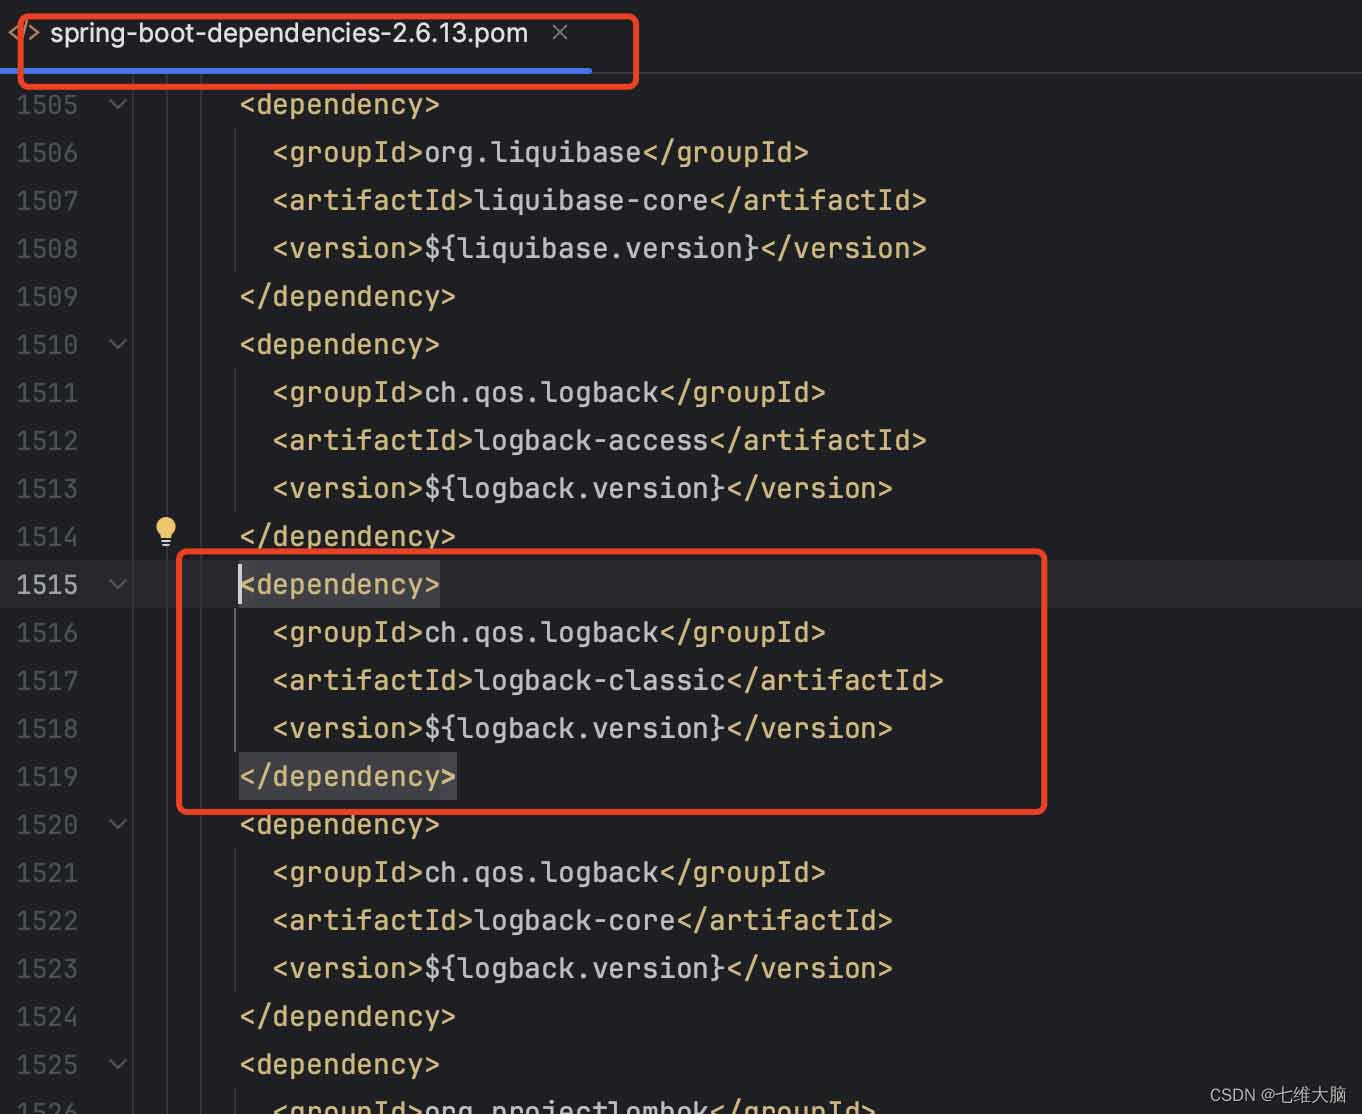Fold the logback-core dependency at line 1520

[x=118, y=824]
